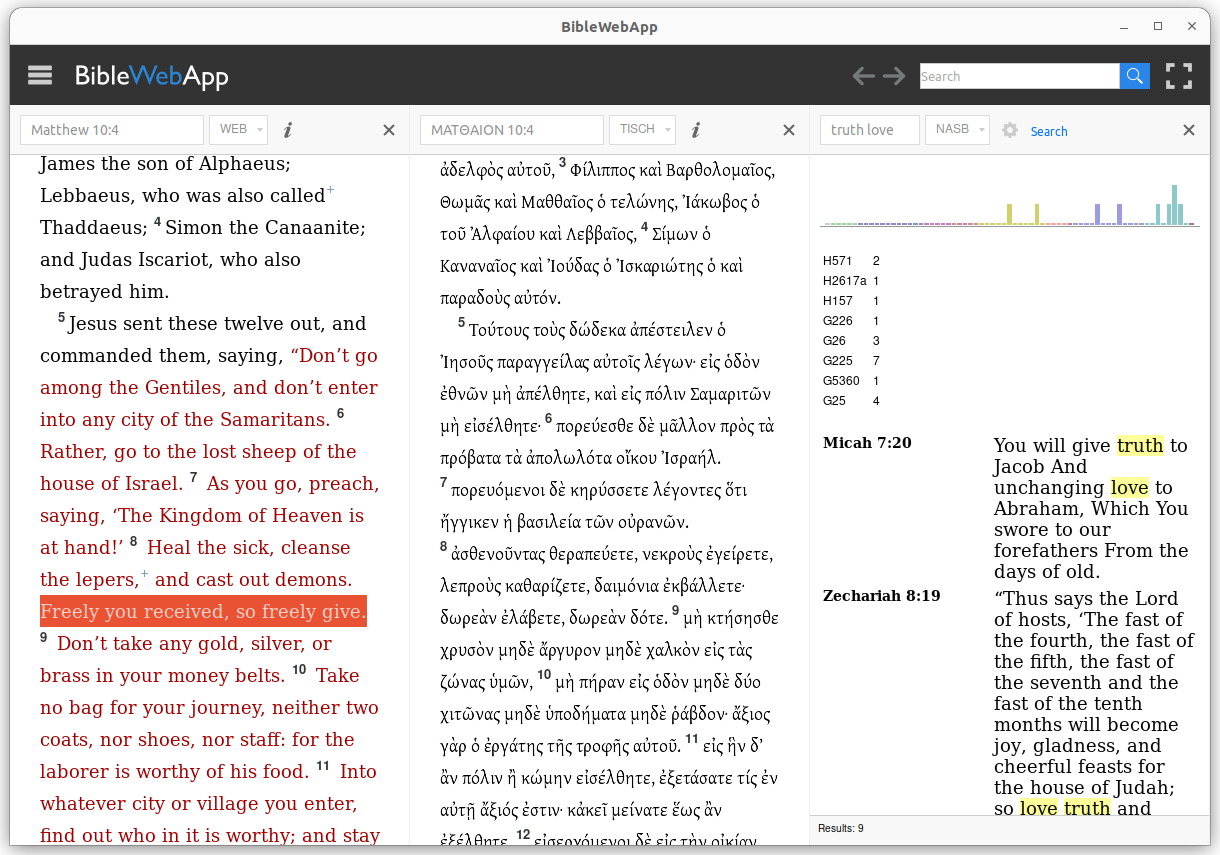Select the H157 Strong's number row
Viewport: 1220px width, 855px height.
click(851, 301)
